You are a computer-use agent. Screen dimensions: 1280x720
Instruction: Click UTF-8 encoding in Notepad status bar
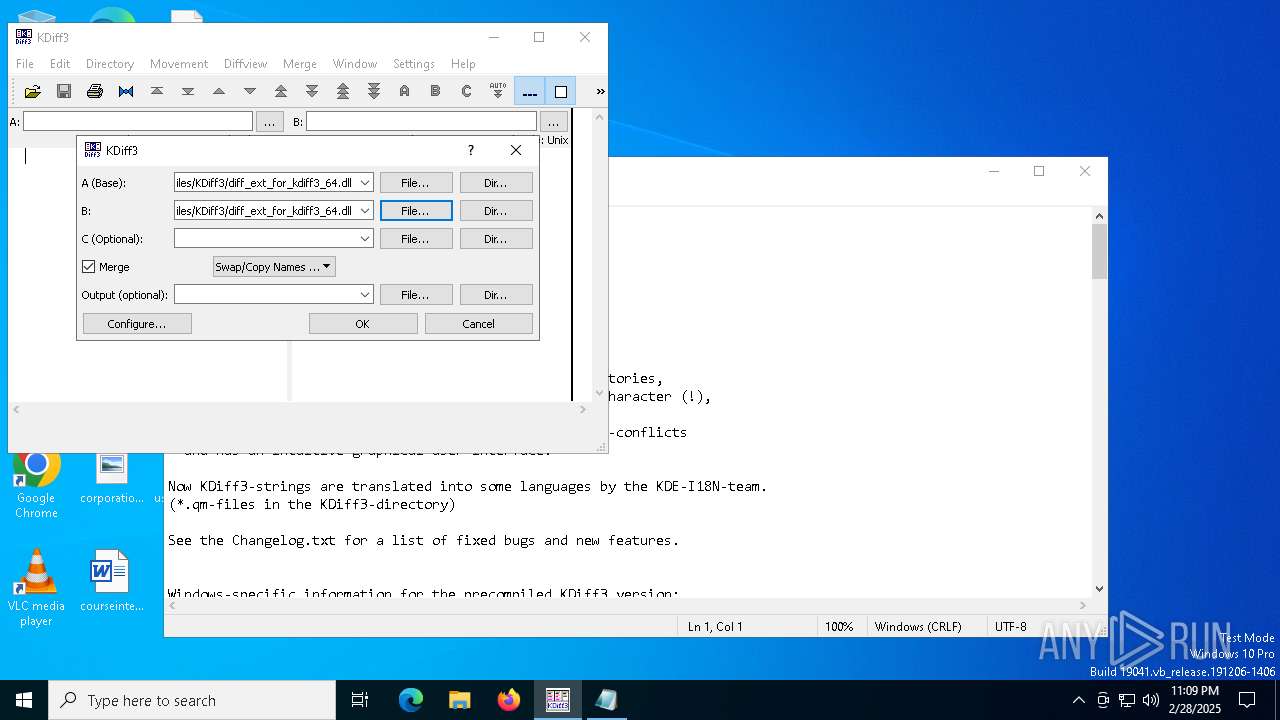point(1011,627)
